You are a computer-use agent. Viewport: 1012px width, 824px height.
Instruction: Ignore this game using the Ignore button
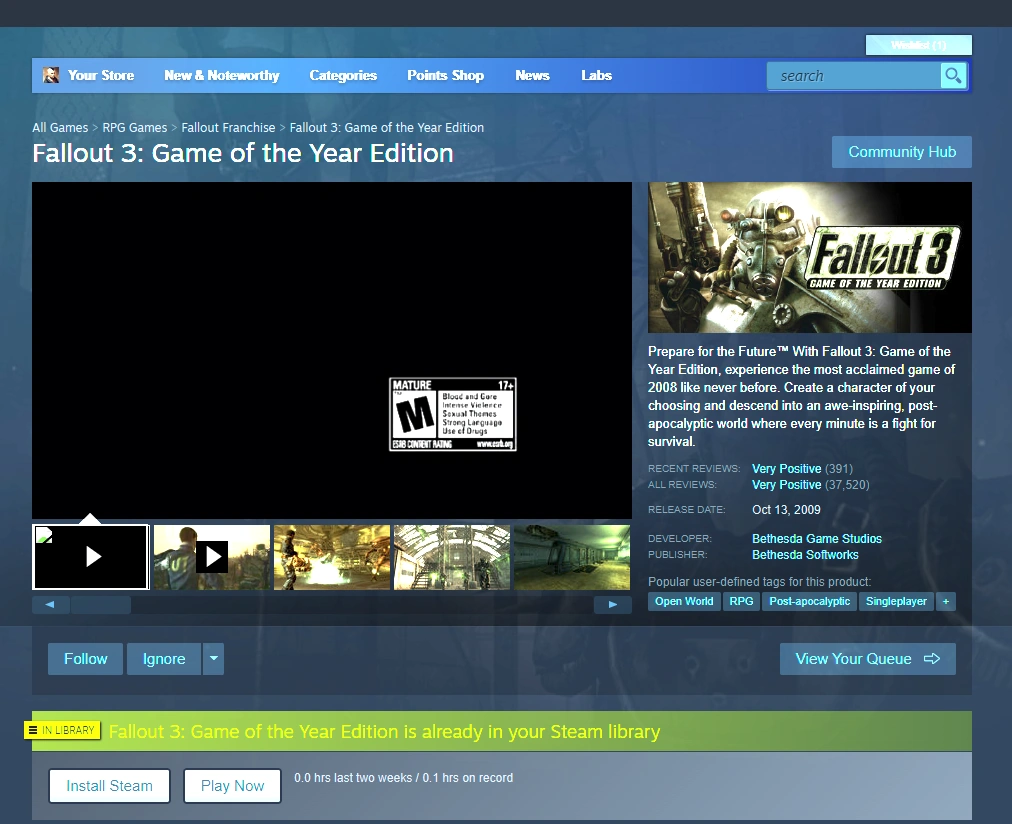pos(163,658)
